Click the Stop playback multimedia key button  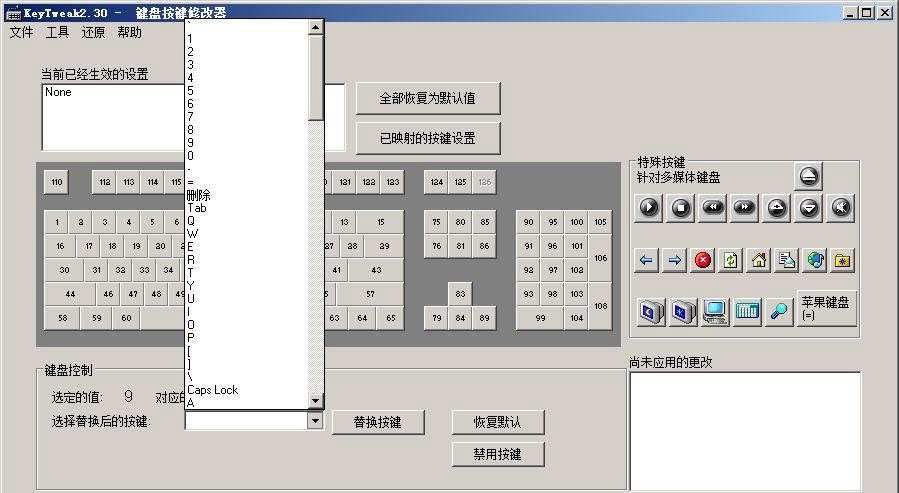tap(681, 208)
